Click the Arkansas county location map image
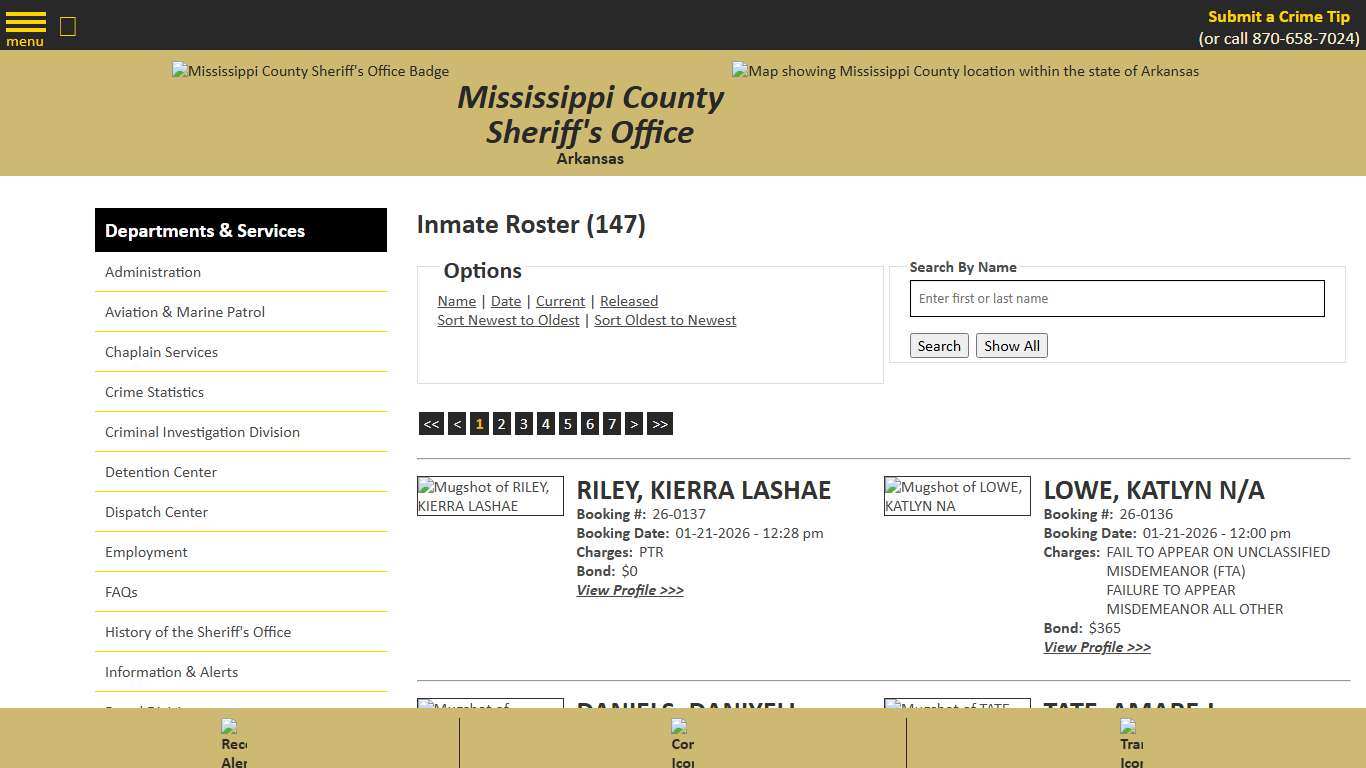The width and height of the screenshot is (1366, 768). click(964, 71)
